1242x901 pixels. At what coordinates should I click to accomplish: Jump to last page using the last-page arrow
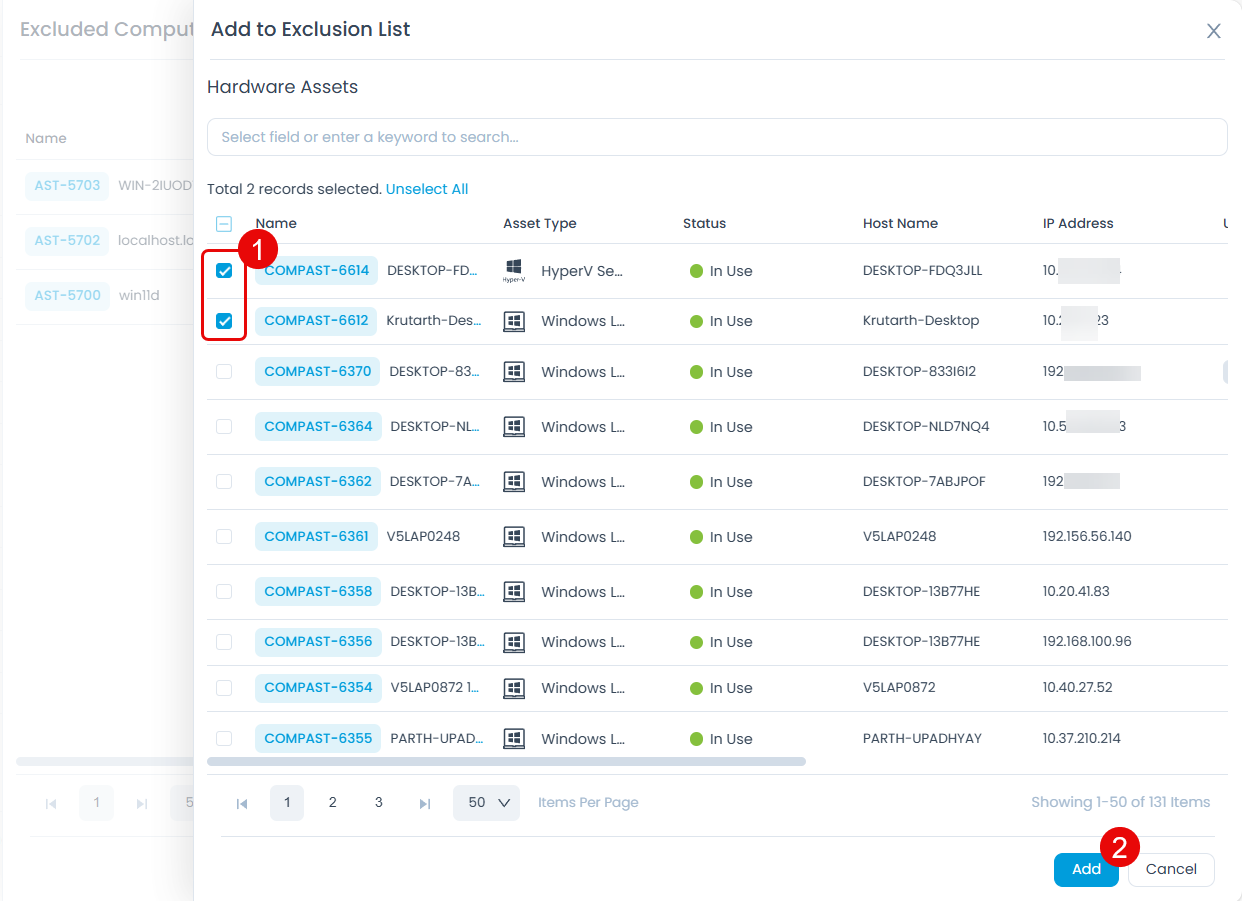(x=423, y=802)
